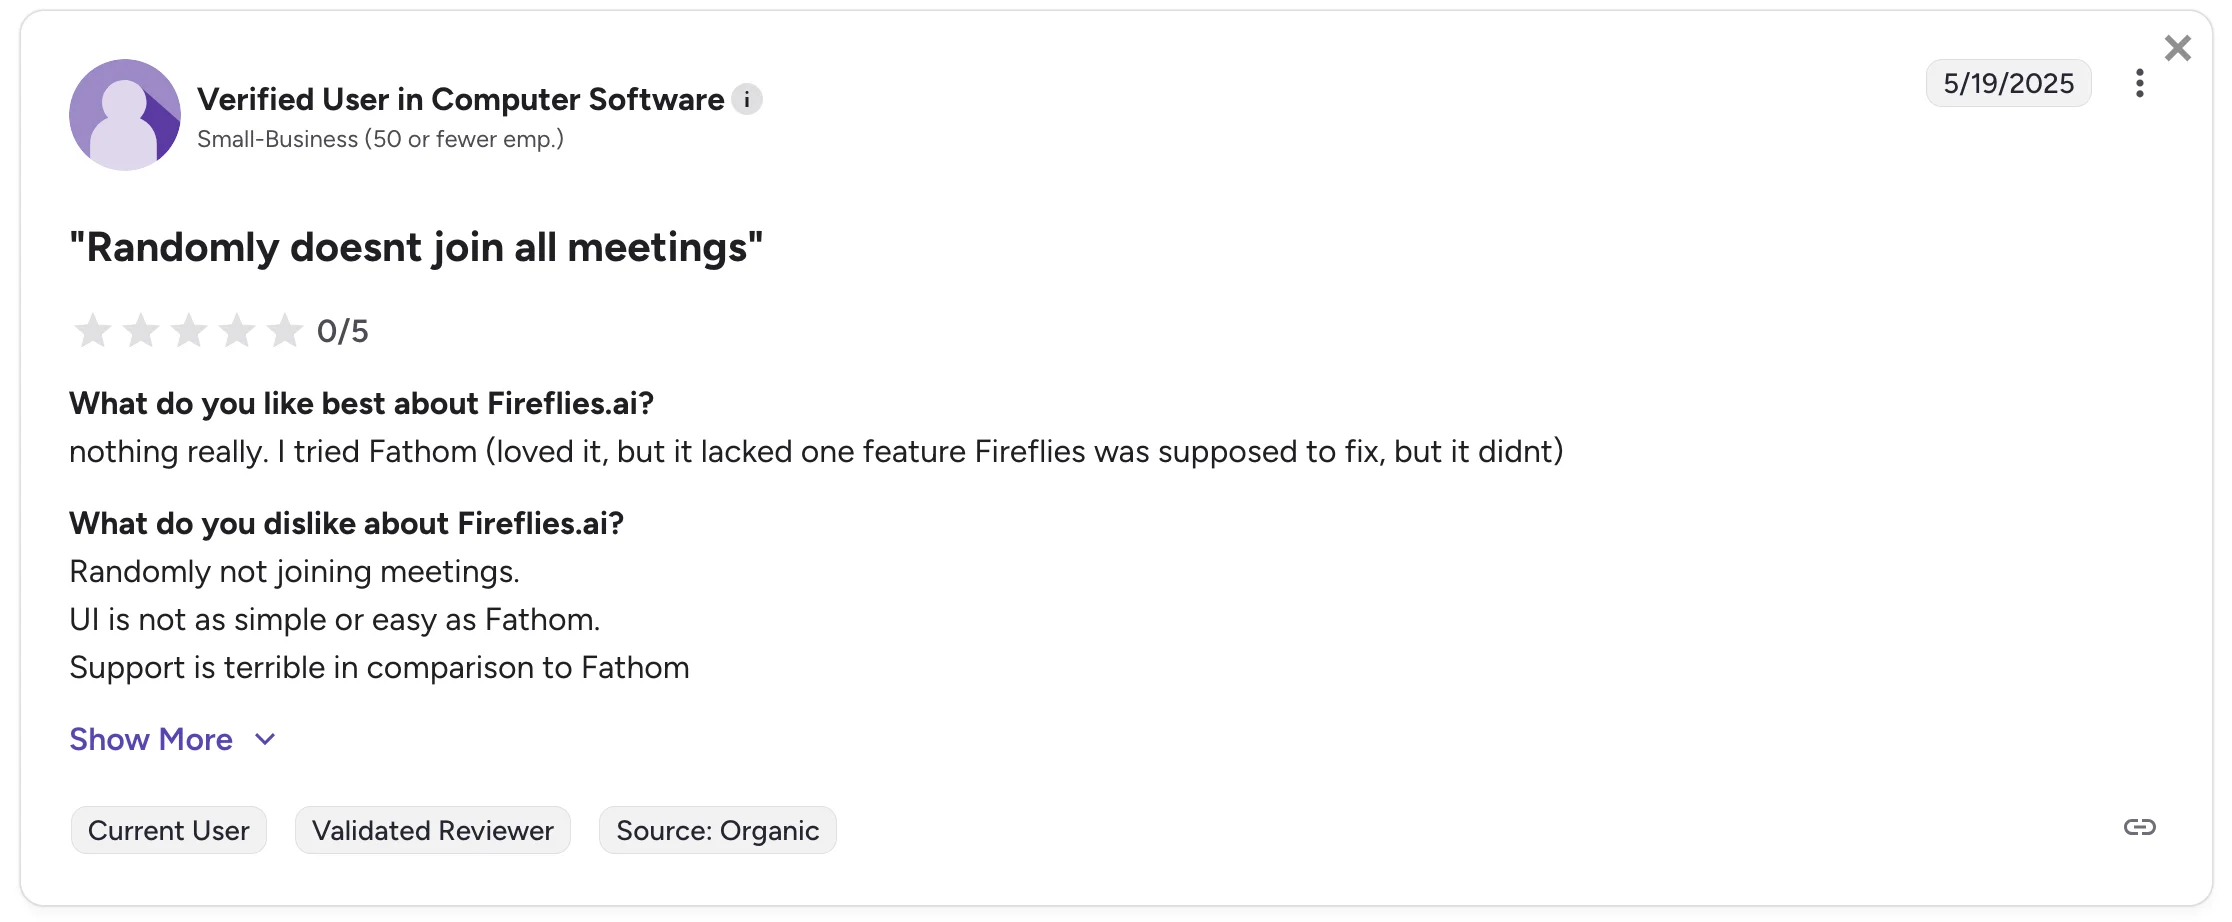Click the 5/19/2025 date badge
This screenshot has width=2232, height=922.
2008,83
